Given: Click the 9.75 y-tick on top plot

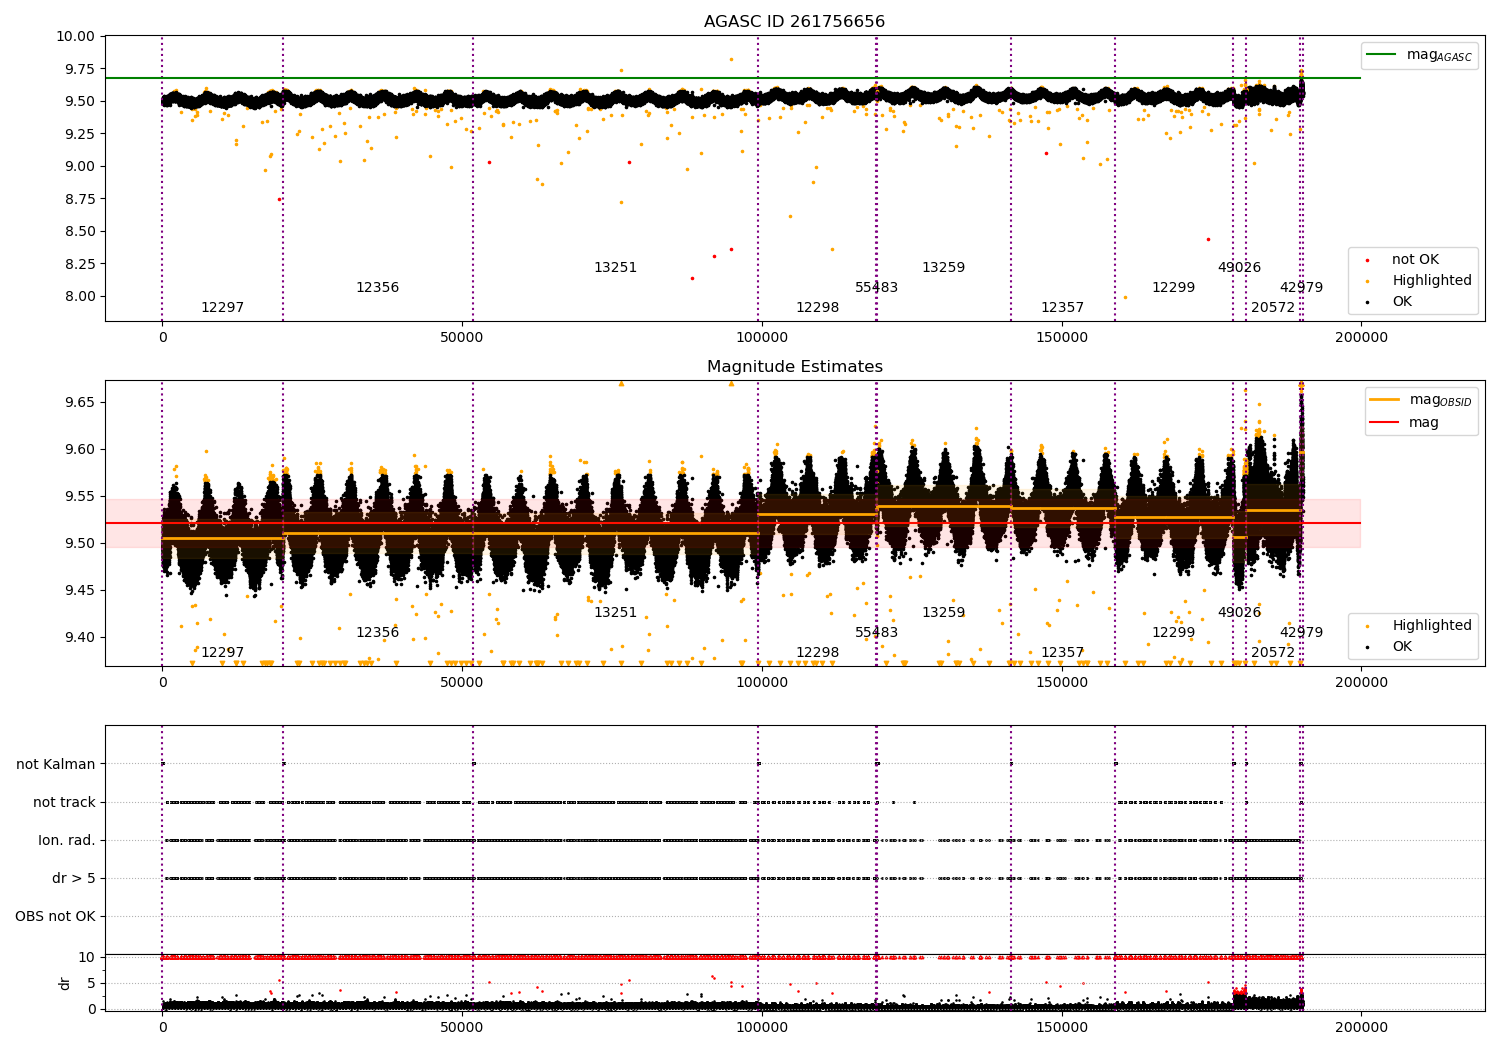Looking at the screenshot, I should [x=79, y=69].
